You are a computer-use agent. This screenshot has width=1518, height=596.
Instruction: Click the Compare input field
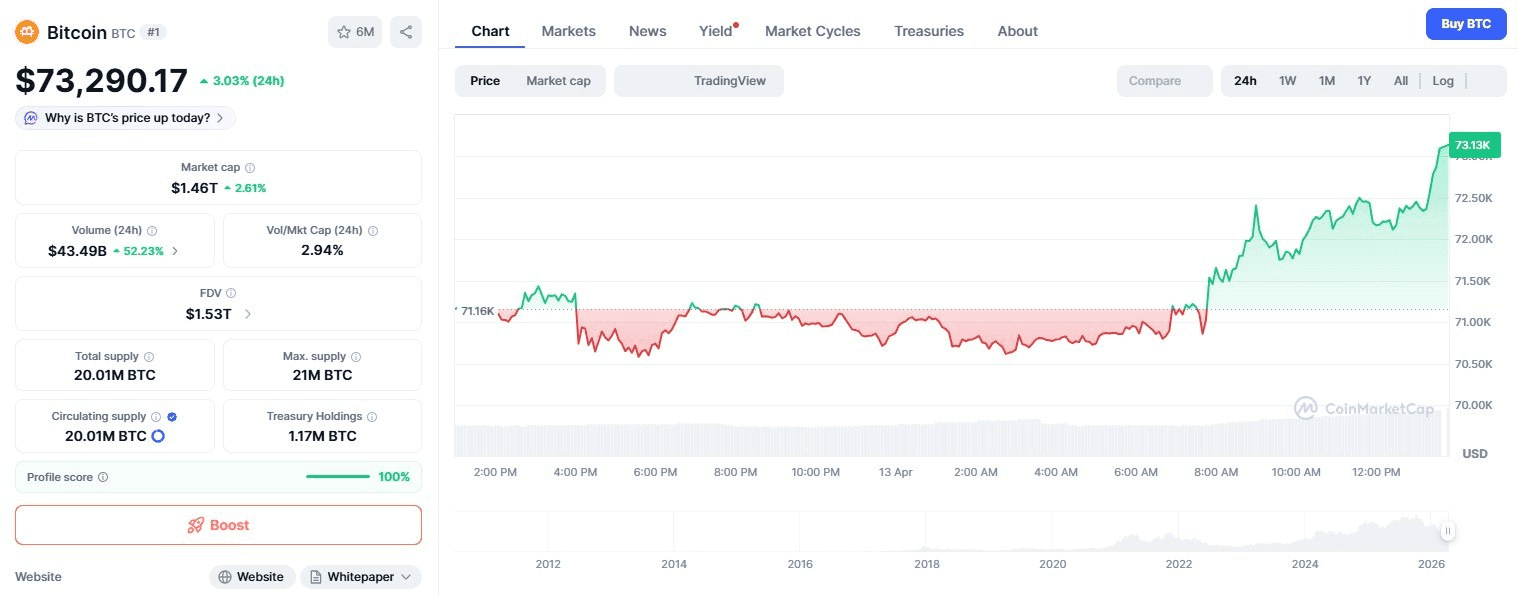[1164, 81]
